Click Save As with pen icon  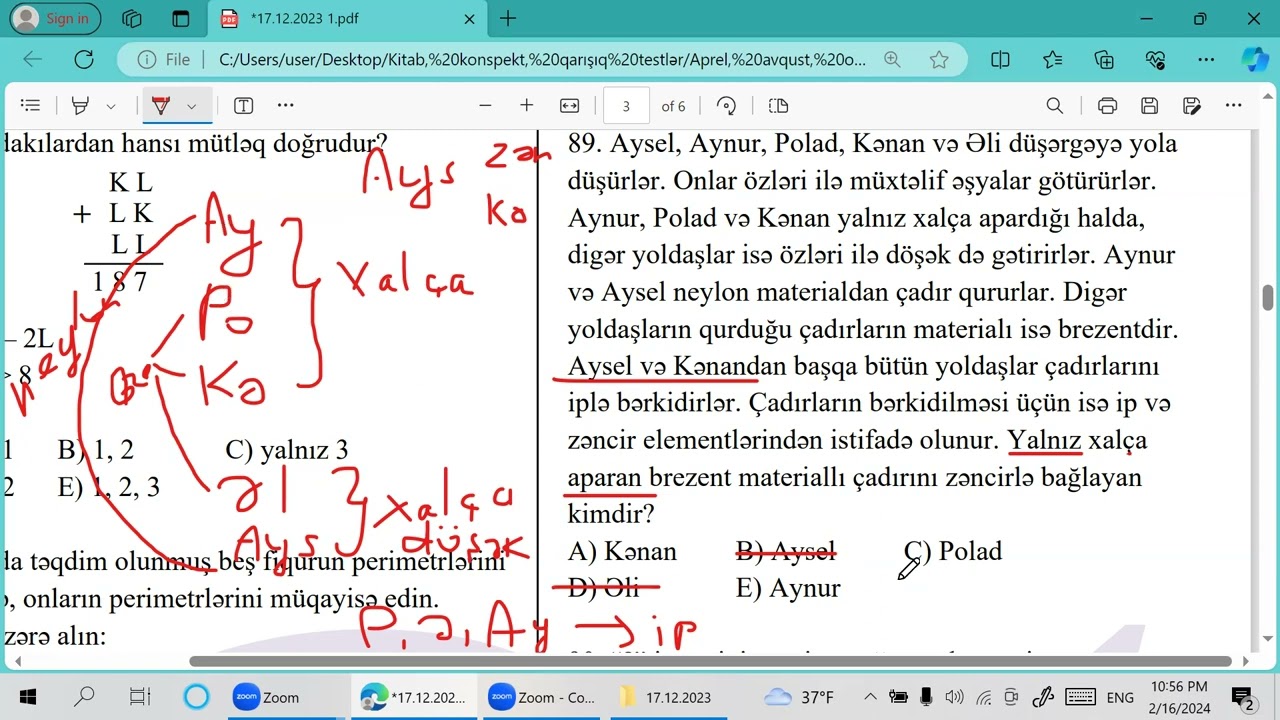[x=1191, y=106]
